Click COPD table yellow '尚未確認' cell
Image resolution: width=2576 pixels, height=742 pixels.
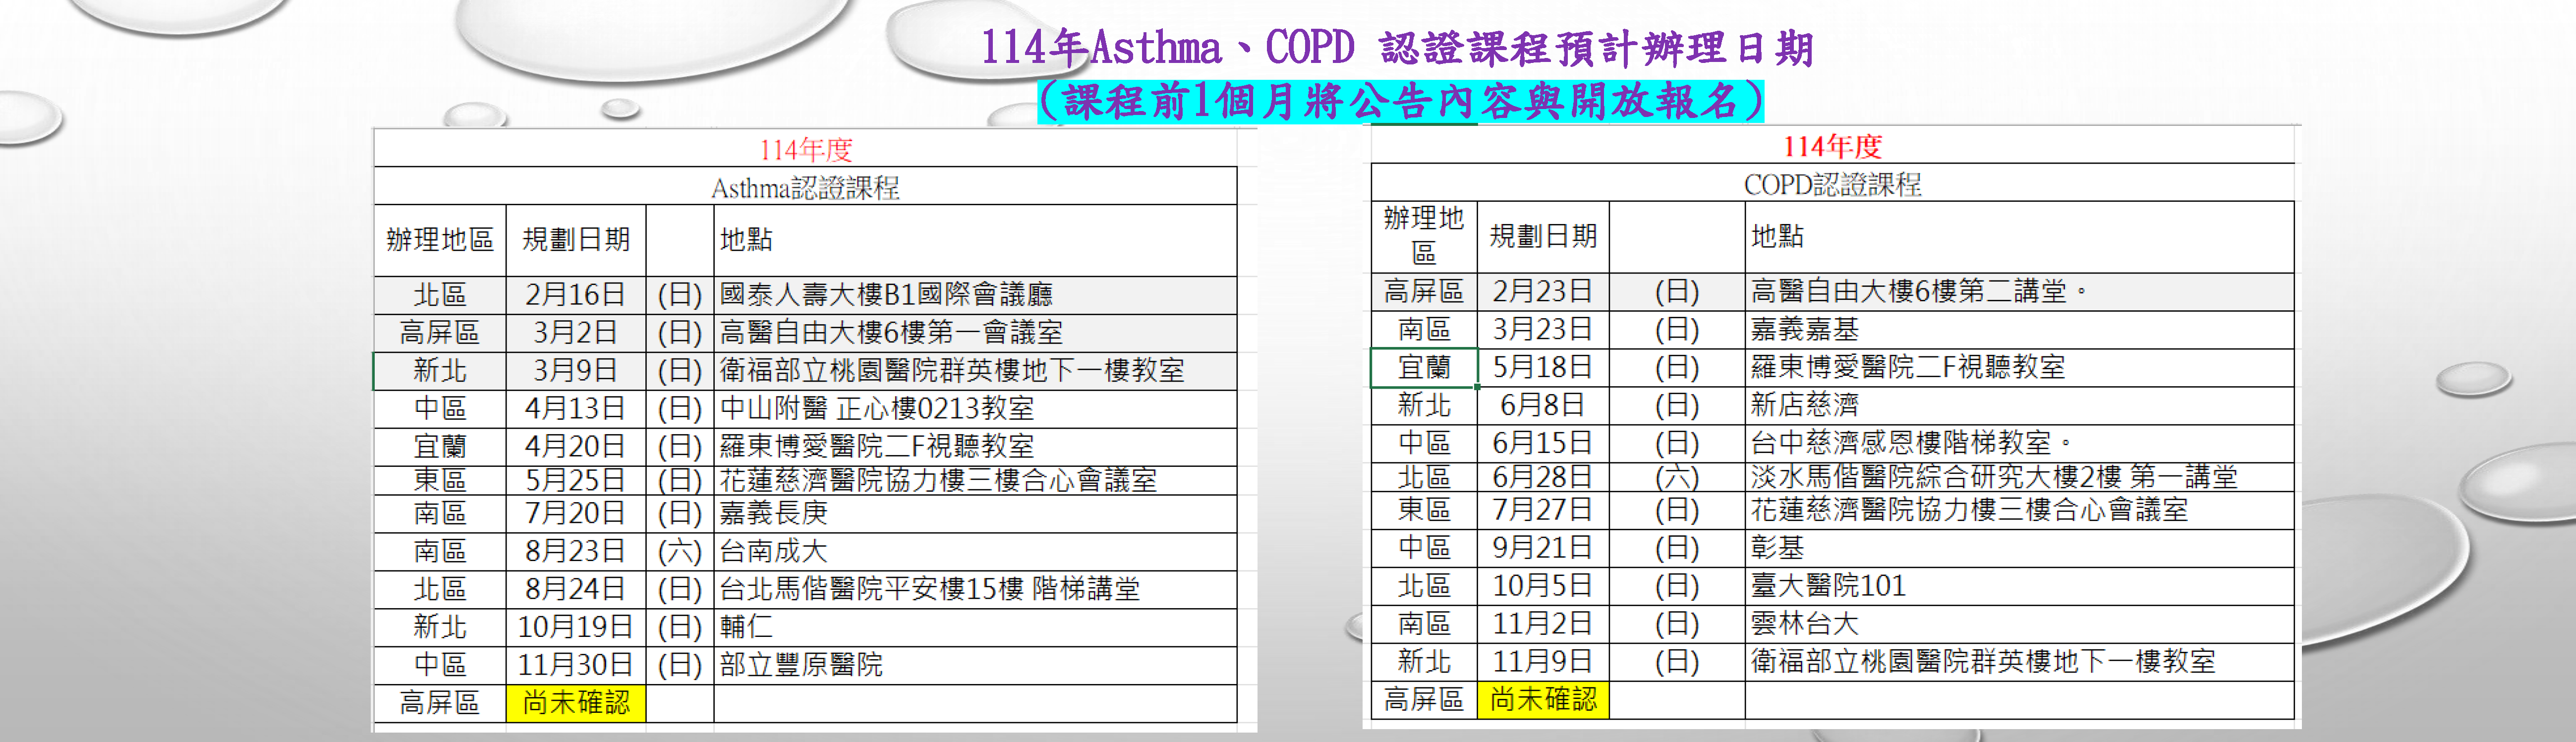(x=1543, y=700)
